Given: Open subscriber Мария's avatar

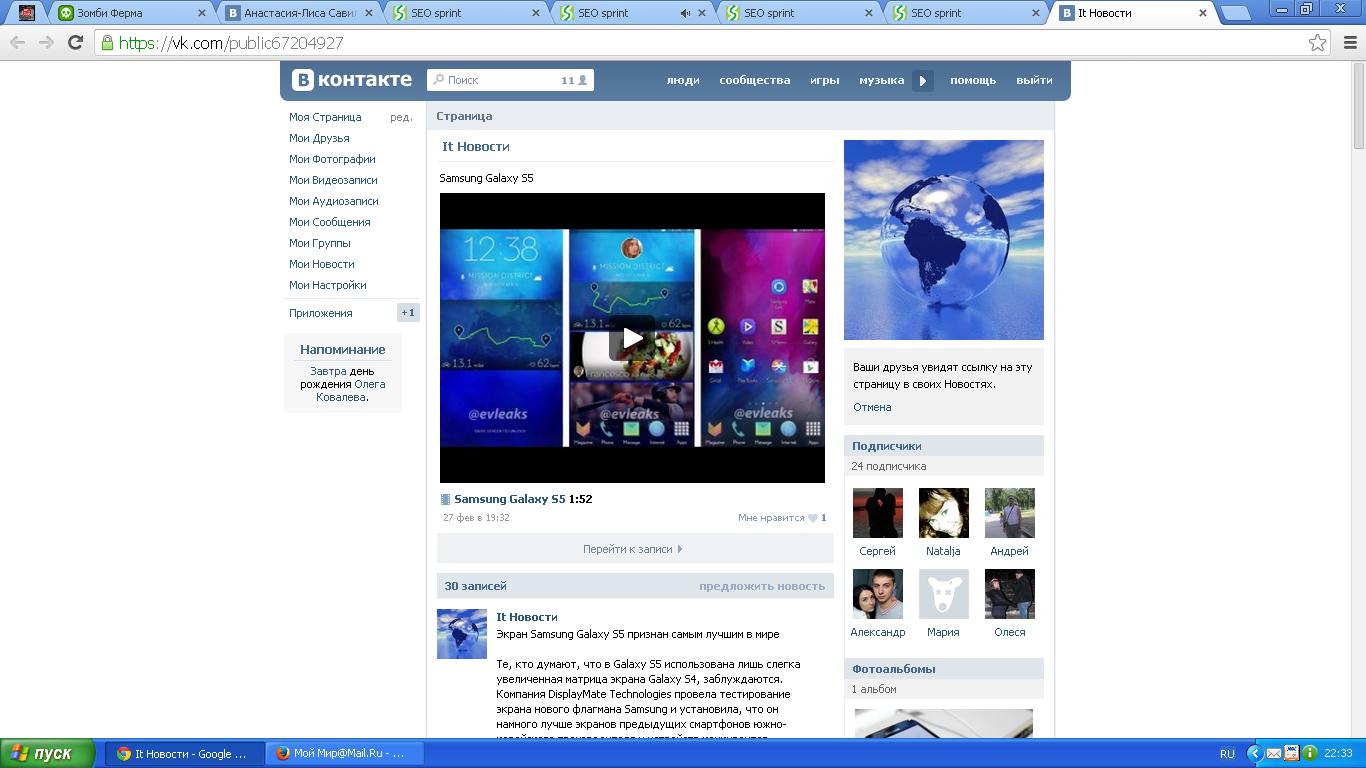Looking at the screenshot, I should coord(944,594).
